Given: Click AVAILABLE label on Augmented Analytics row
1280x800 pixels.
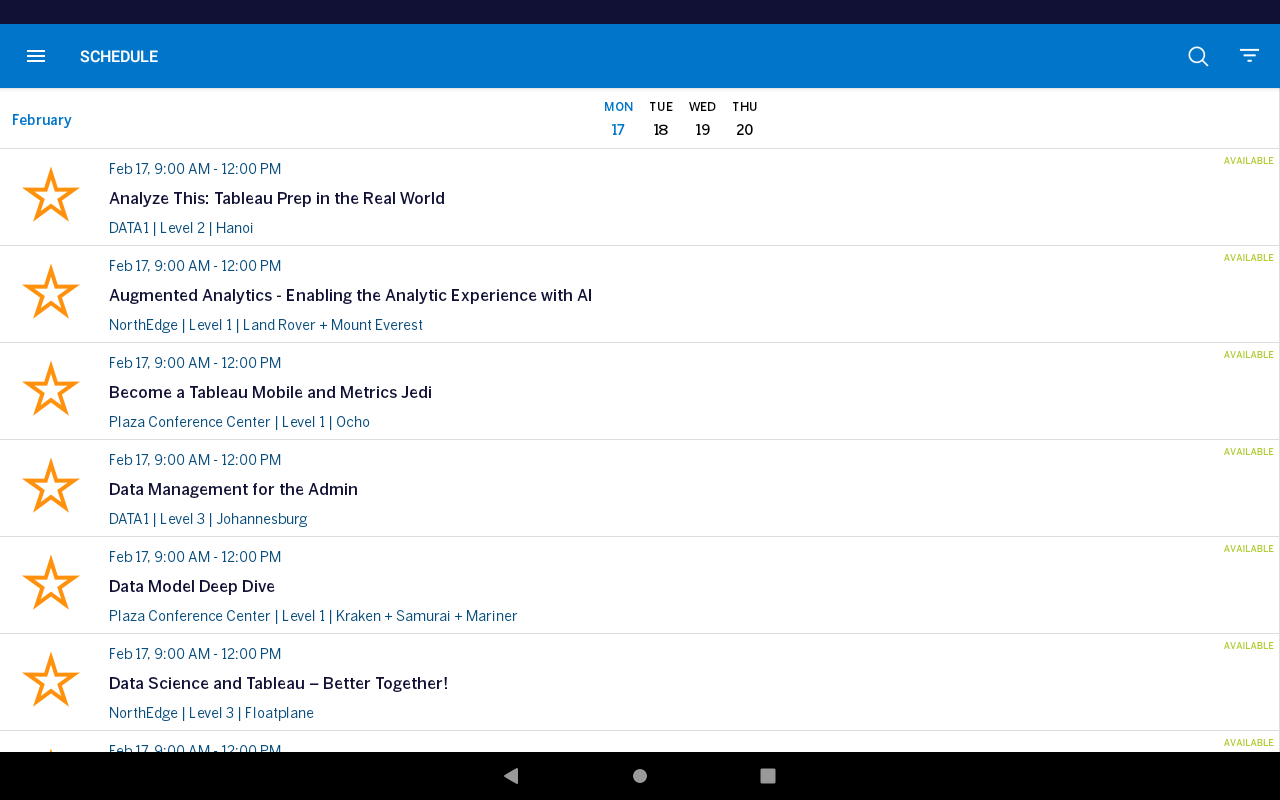Looking at the screenshot, I should pos(1249,258).
